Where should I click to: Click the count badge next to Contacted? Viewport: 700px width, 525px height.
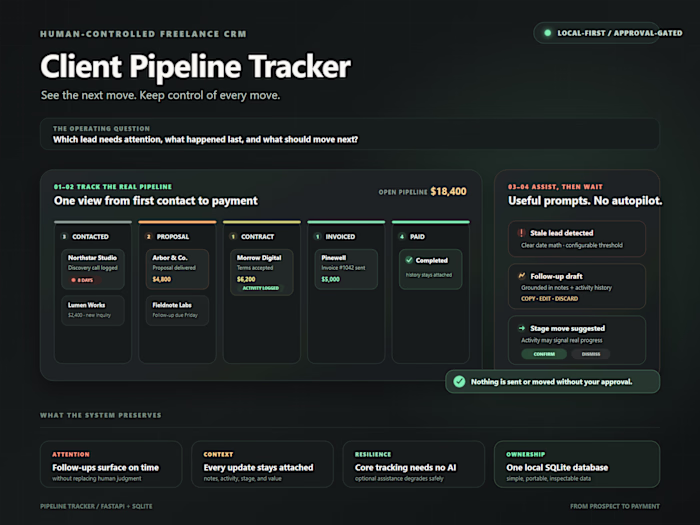point(64,237)
